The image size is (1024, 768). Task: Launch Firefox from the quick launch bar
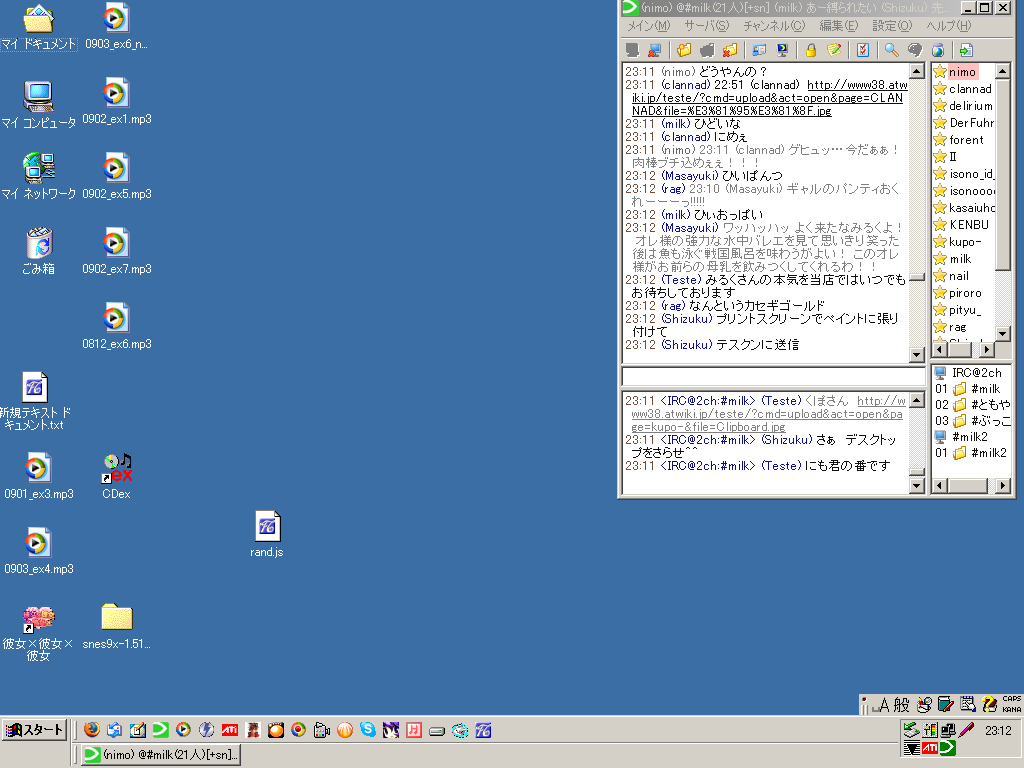click(x=91, y=730)
